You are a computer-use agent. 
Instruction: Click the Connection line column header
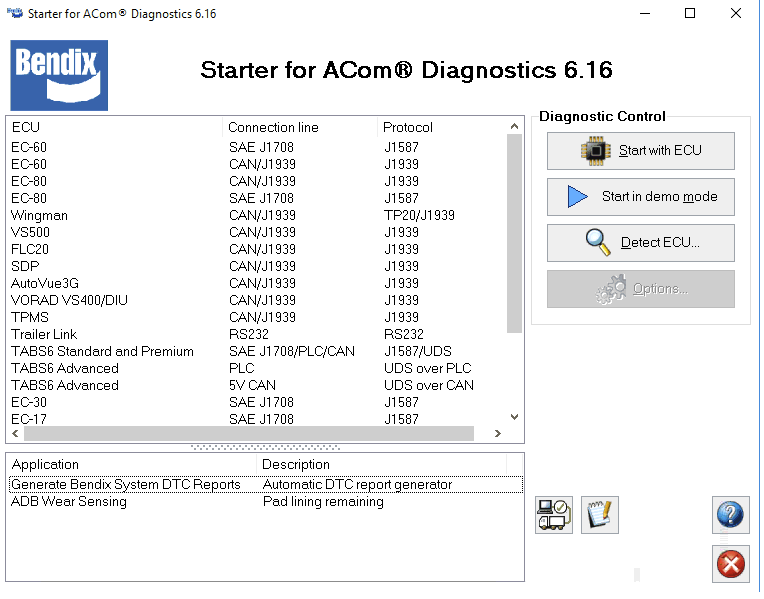(x=300, y=127)
